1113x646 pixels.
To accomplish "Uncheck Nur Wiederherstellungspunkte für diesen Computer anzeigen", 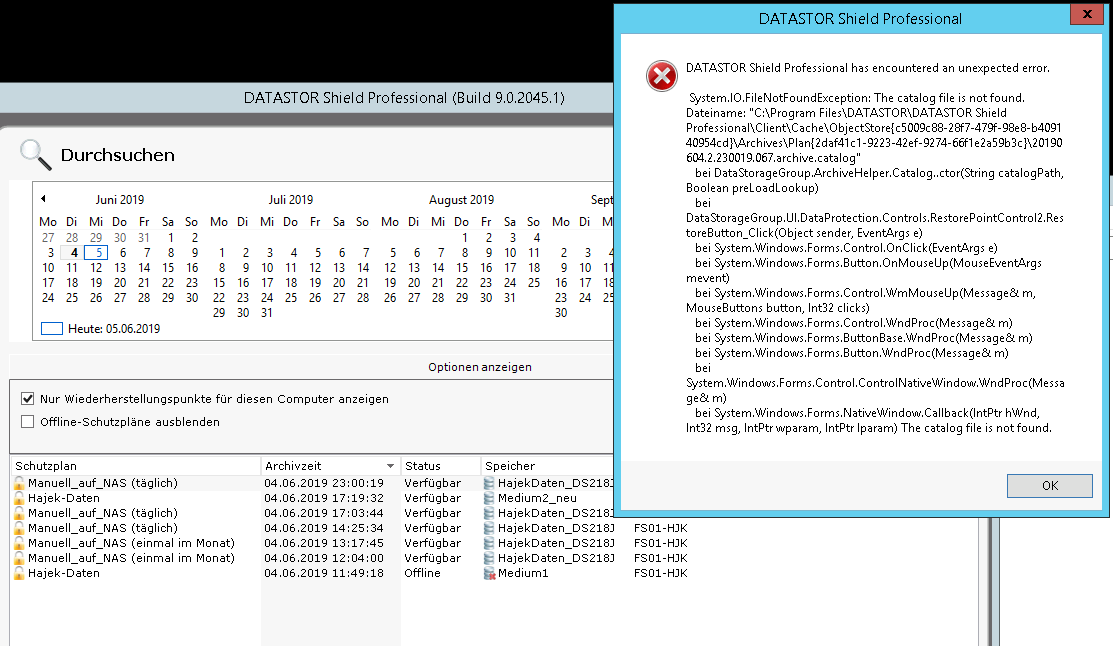I will pyautogui.click(x=28, y=399).
